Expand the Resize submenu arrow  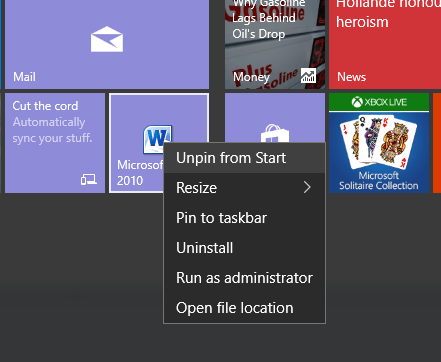click(307, 188)
